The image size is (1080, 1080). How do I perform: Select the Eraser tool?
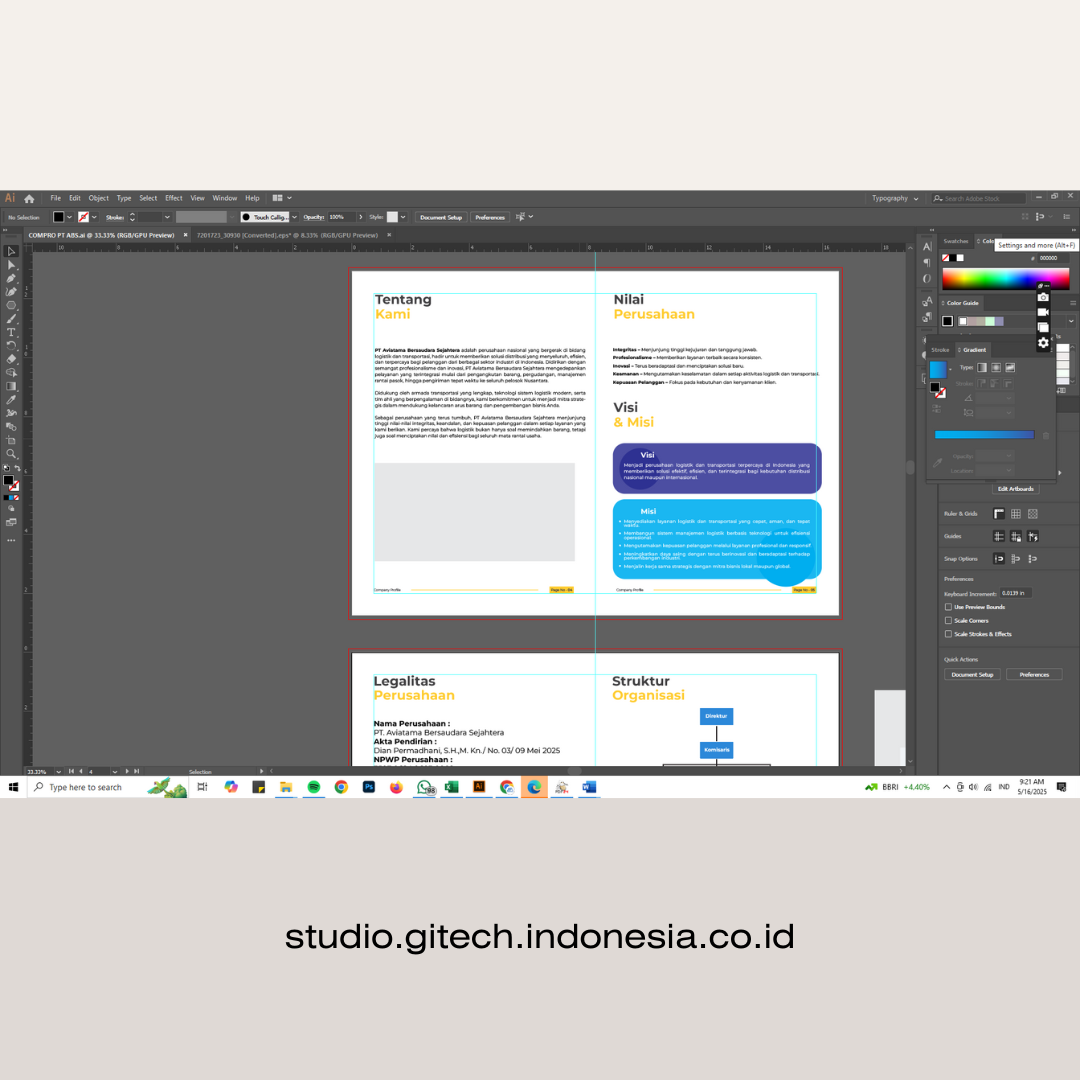[x=11, y=358]
